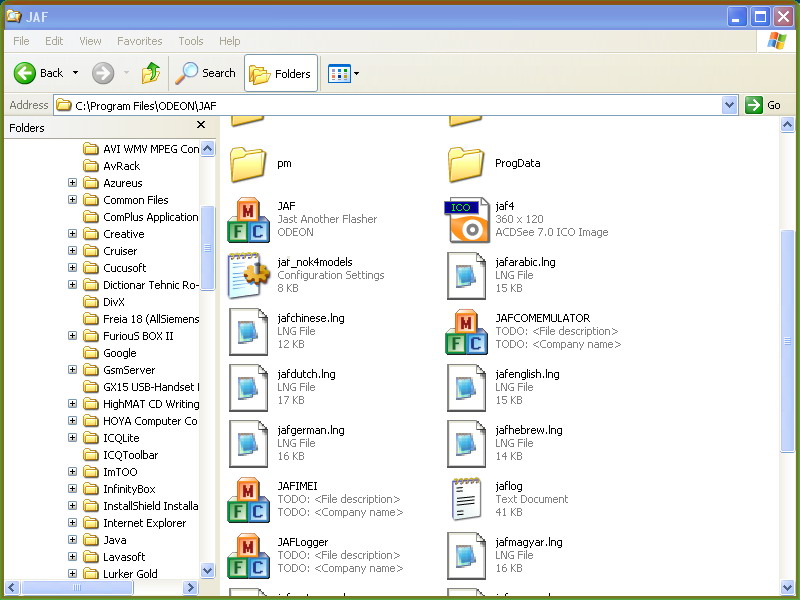
Task: Select the jafgerman.lng file icon
Action: (x=248, y=444)
